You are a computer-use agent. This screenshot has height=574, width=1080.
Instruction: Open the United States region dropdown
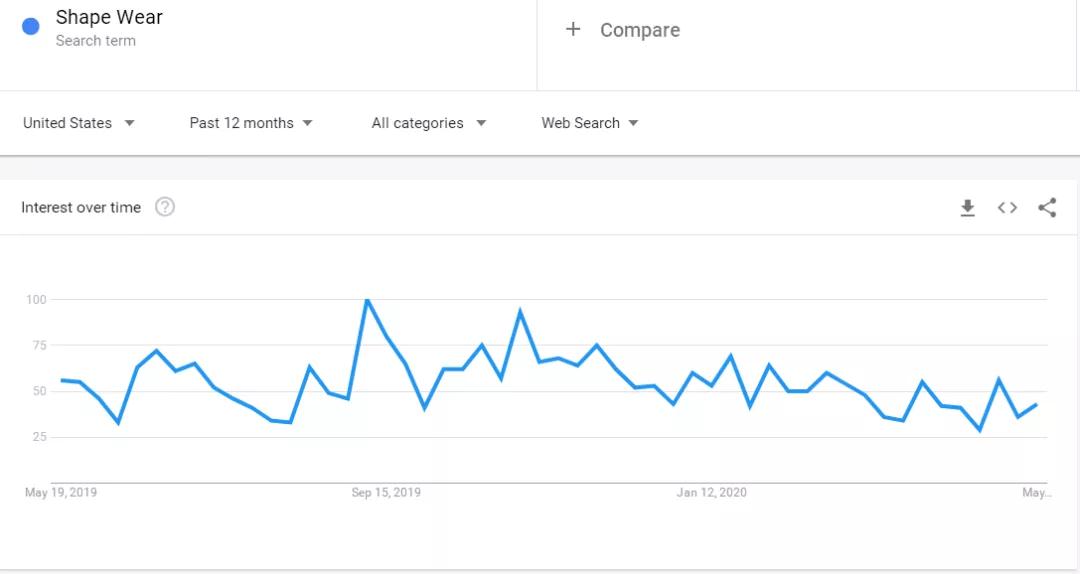coord(79,123)
